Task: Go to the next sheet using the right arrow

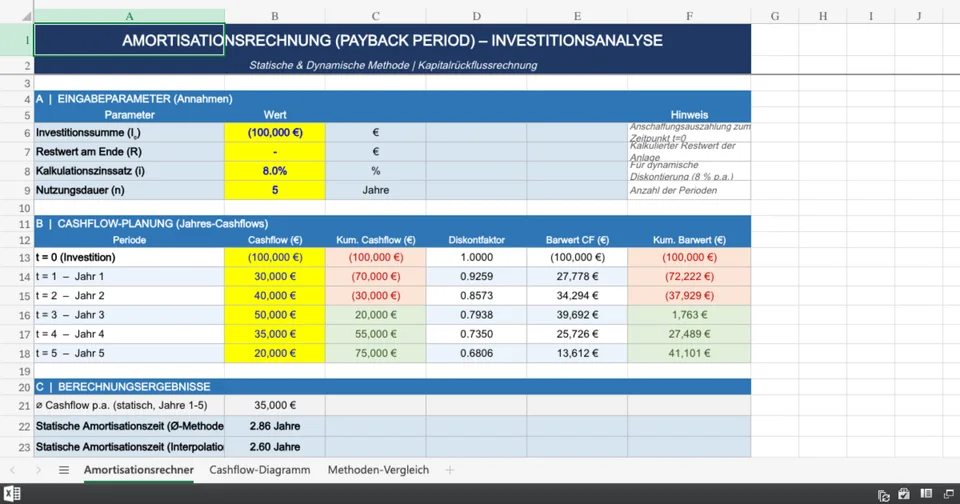Action: (x=38, y=470)
